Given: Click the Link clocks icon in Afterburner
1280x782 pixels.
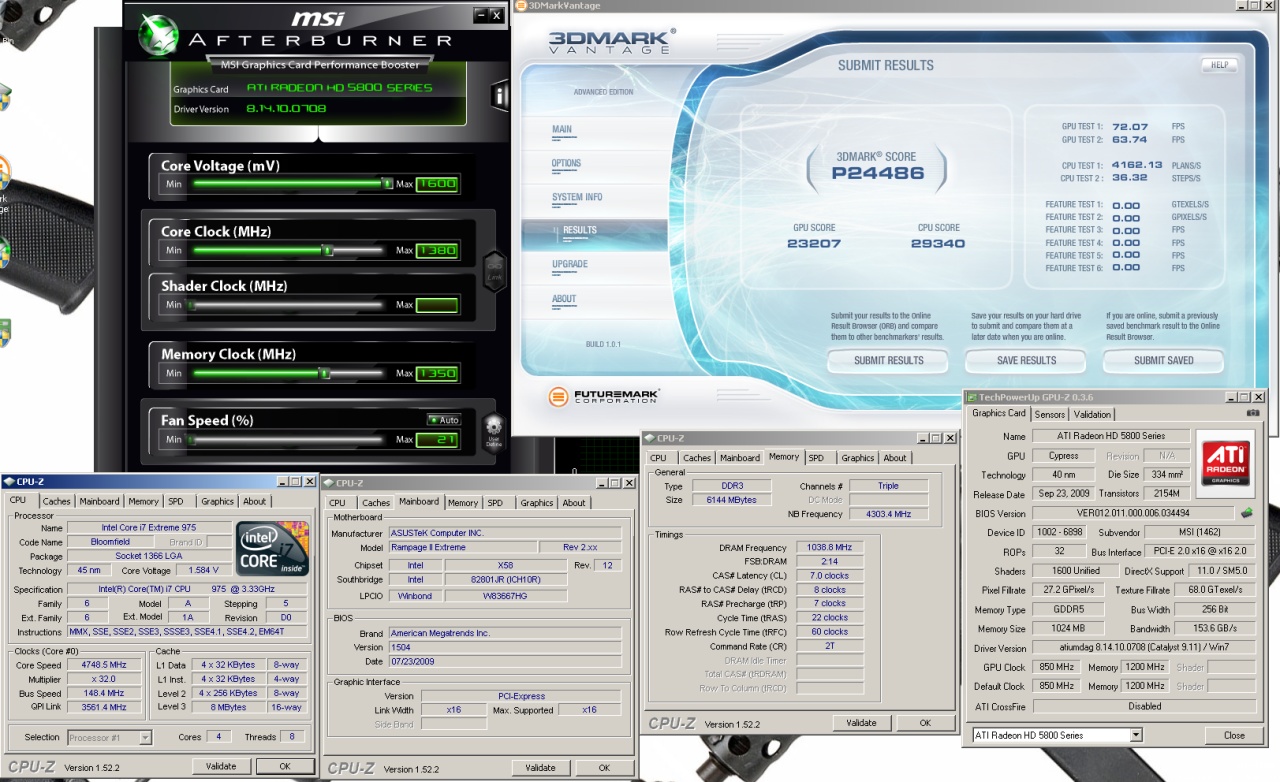Looking at the screenshot, I should coord(494,271).
